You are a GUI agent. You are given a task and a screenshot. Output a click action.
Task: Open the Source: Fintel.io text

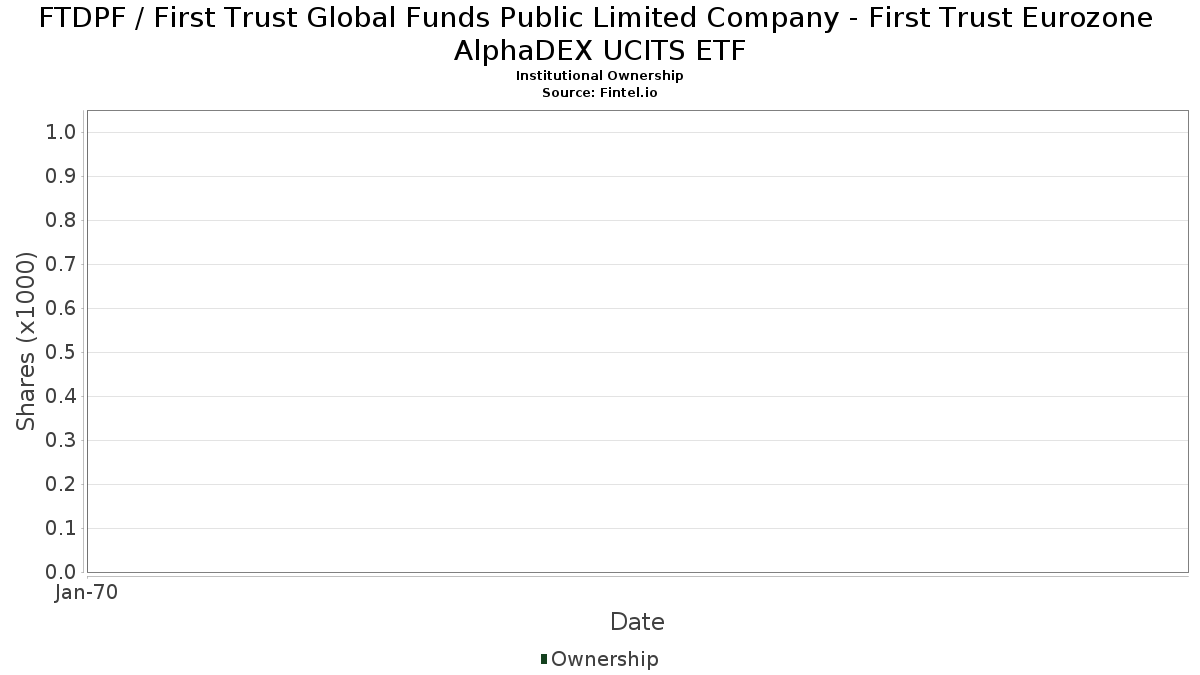(600, 92)
